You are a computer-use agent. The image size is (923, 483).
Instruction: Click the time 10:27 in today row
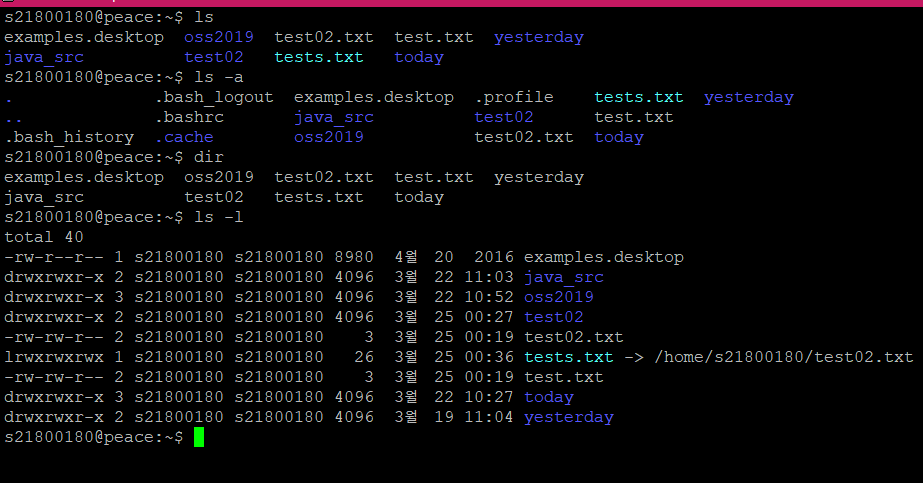tap(489, 397)
